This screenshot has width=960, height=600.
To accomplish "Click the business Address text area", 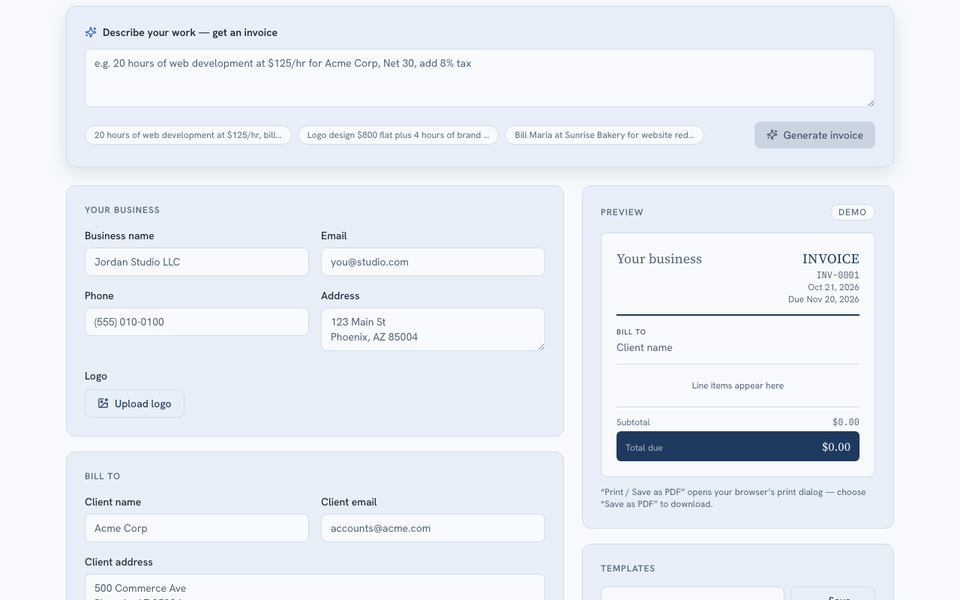I will (433, 329).
